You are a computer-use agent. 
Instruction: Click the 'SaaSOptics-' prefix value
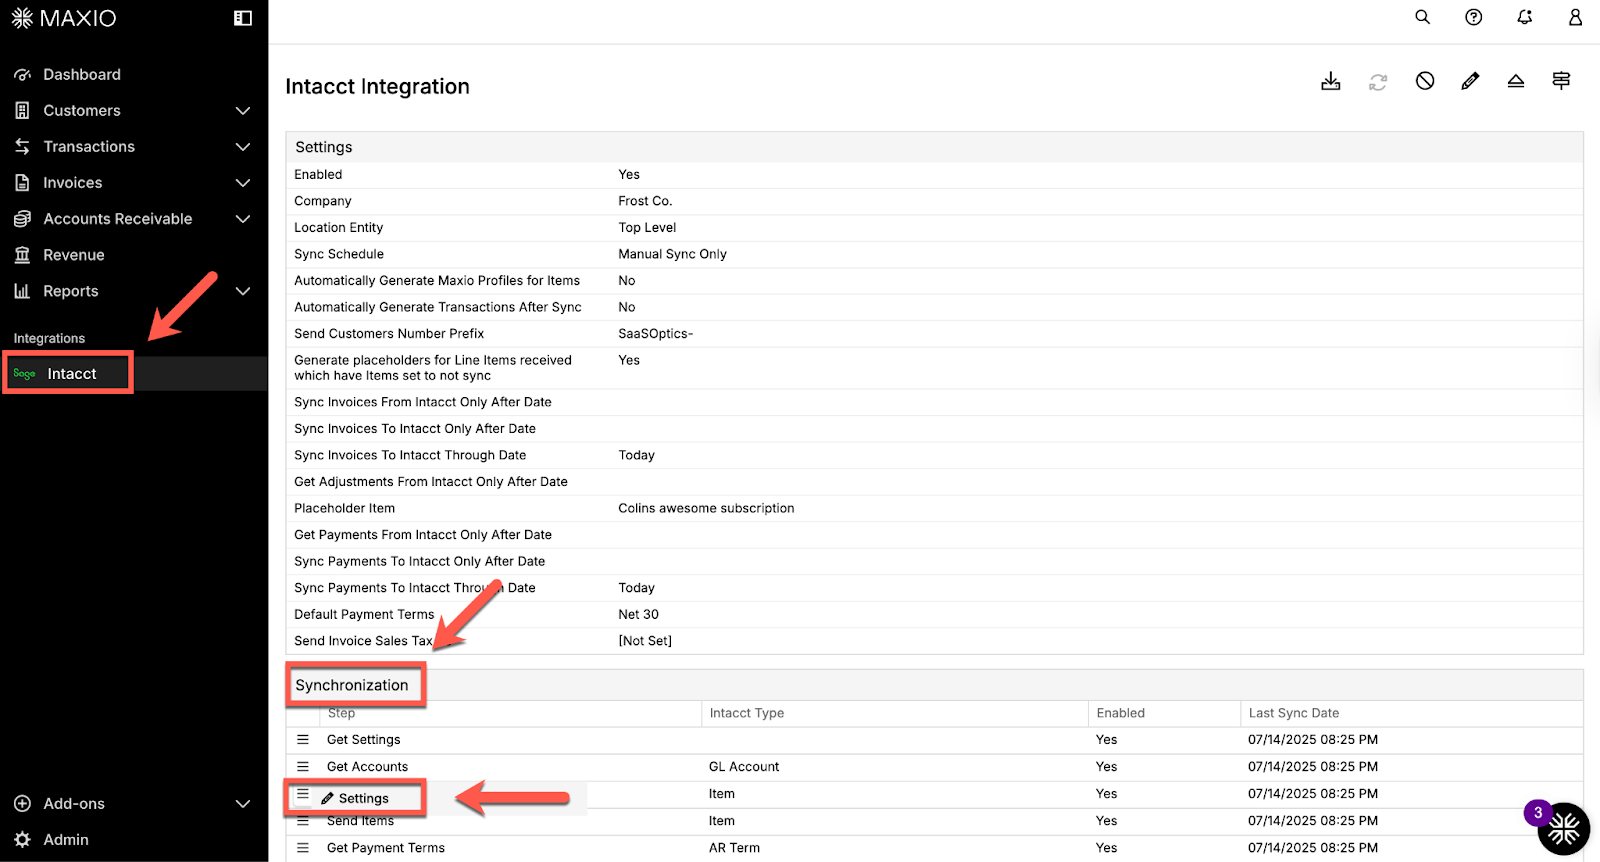(x=655, y=334)
